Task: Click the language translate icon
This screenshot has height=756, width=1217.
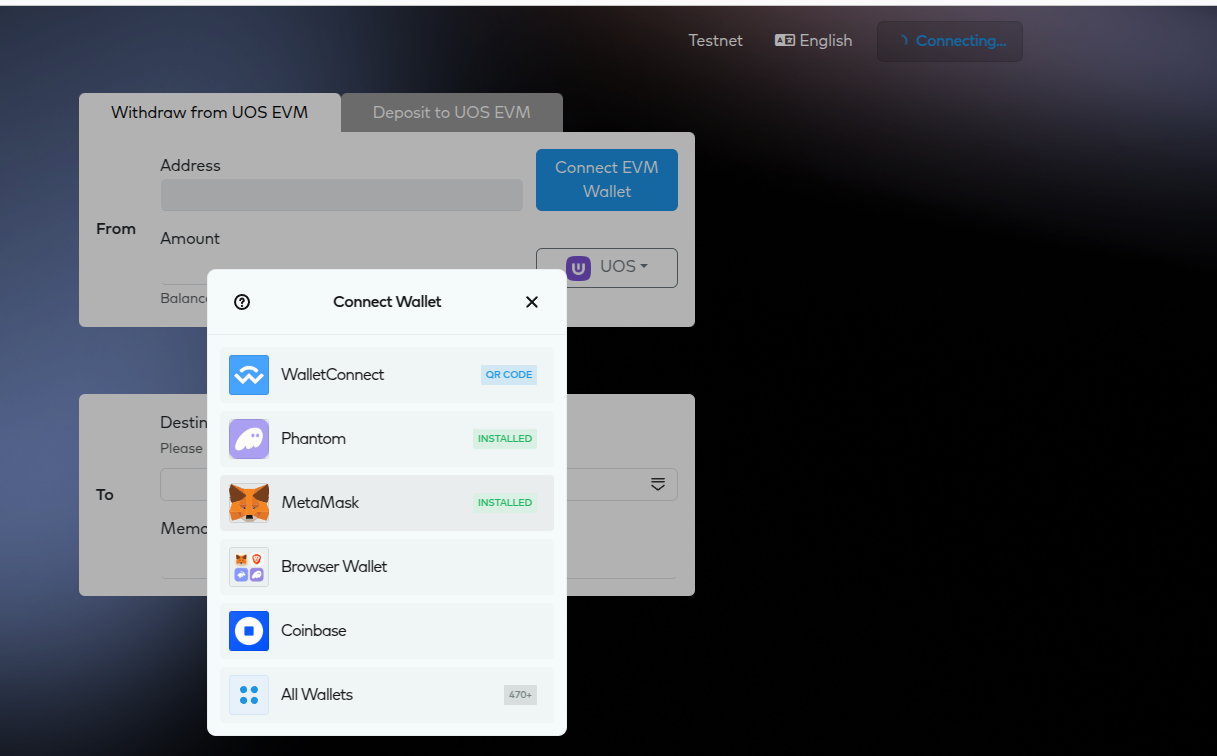Action: (x=785, y=41)
